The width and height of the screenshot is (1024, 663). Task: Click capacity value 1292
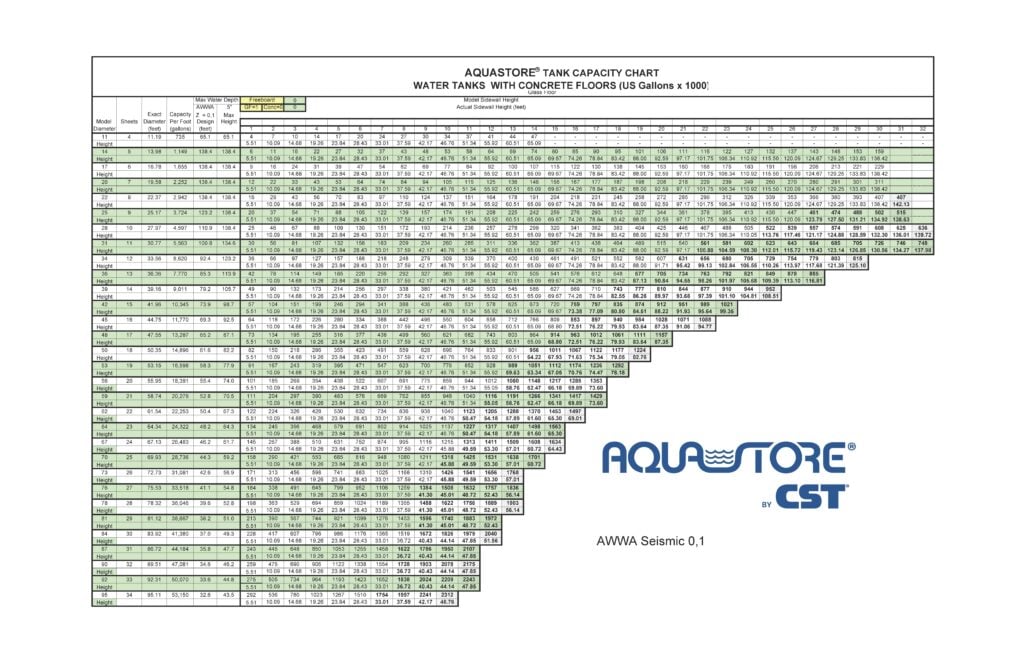click(x=618, y=366)
